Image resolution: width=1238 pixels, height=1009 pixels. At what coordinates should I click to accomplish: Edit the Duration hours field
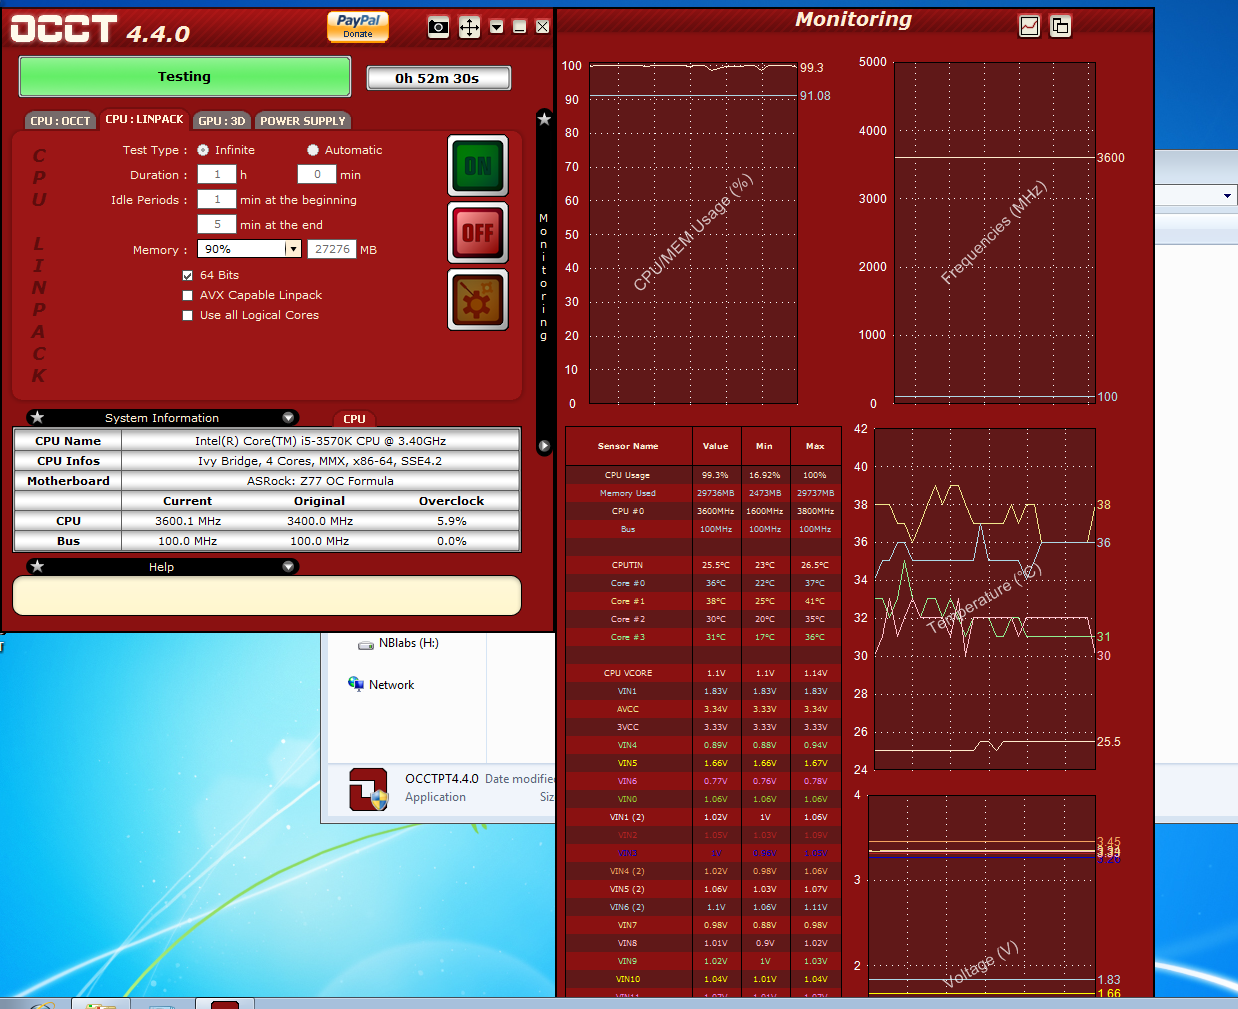coord(217,174)
